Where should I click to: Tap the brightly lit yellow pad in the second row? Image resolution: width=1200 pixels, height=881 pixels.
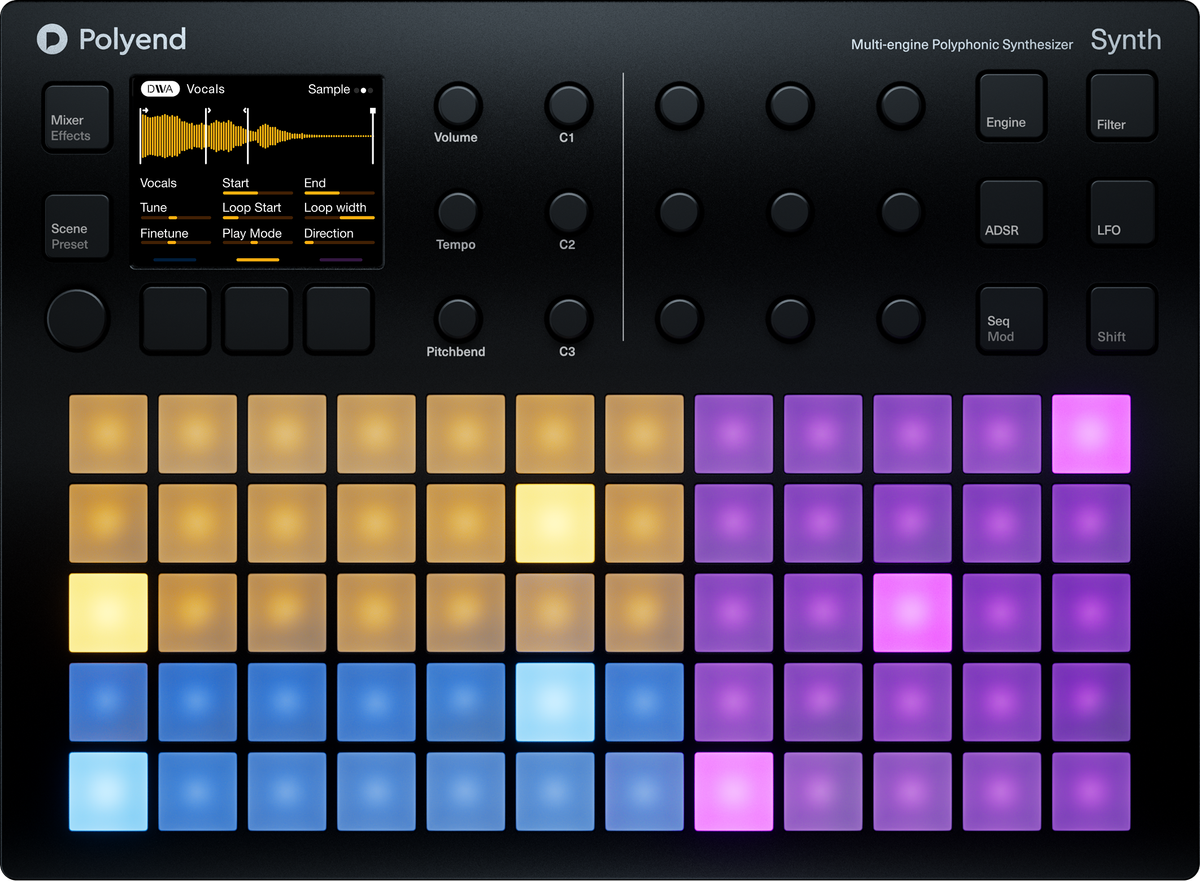[x=555, y=523]
